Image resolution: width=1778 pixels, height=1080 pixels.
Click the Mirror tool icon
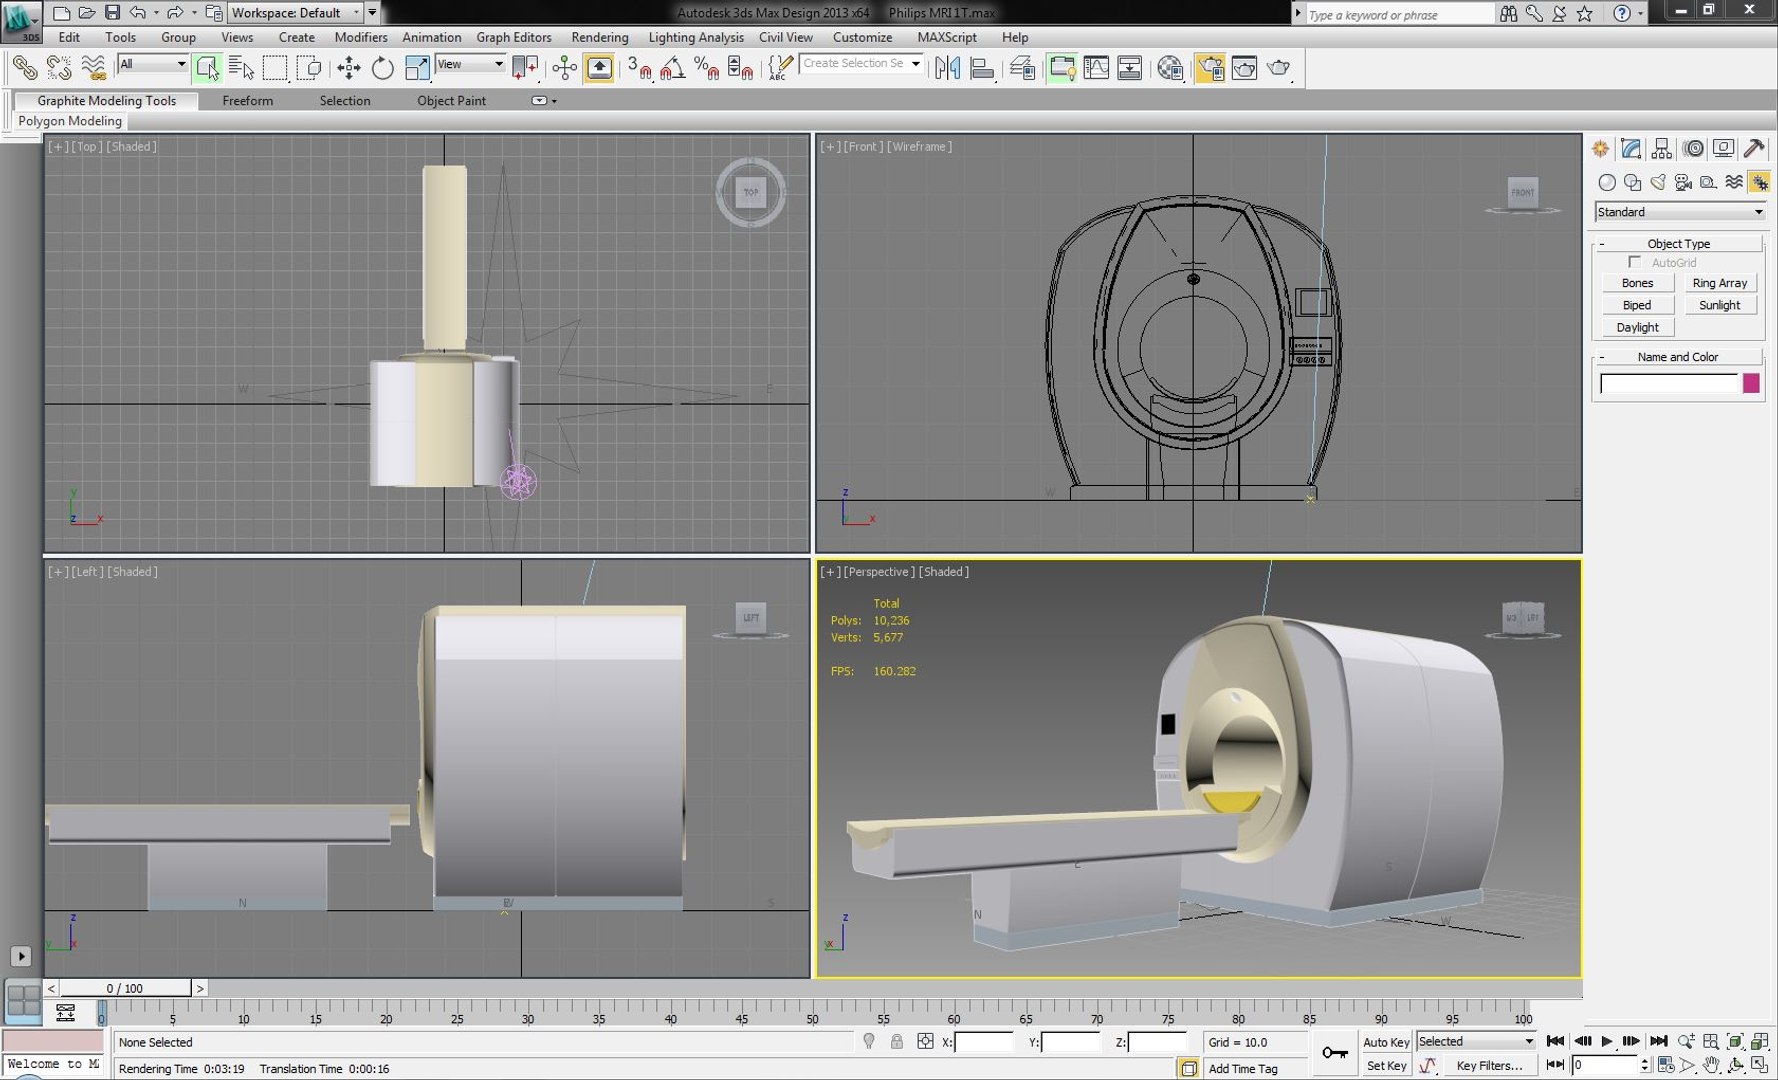point(947,68)
